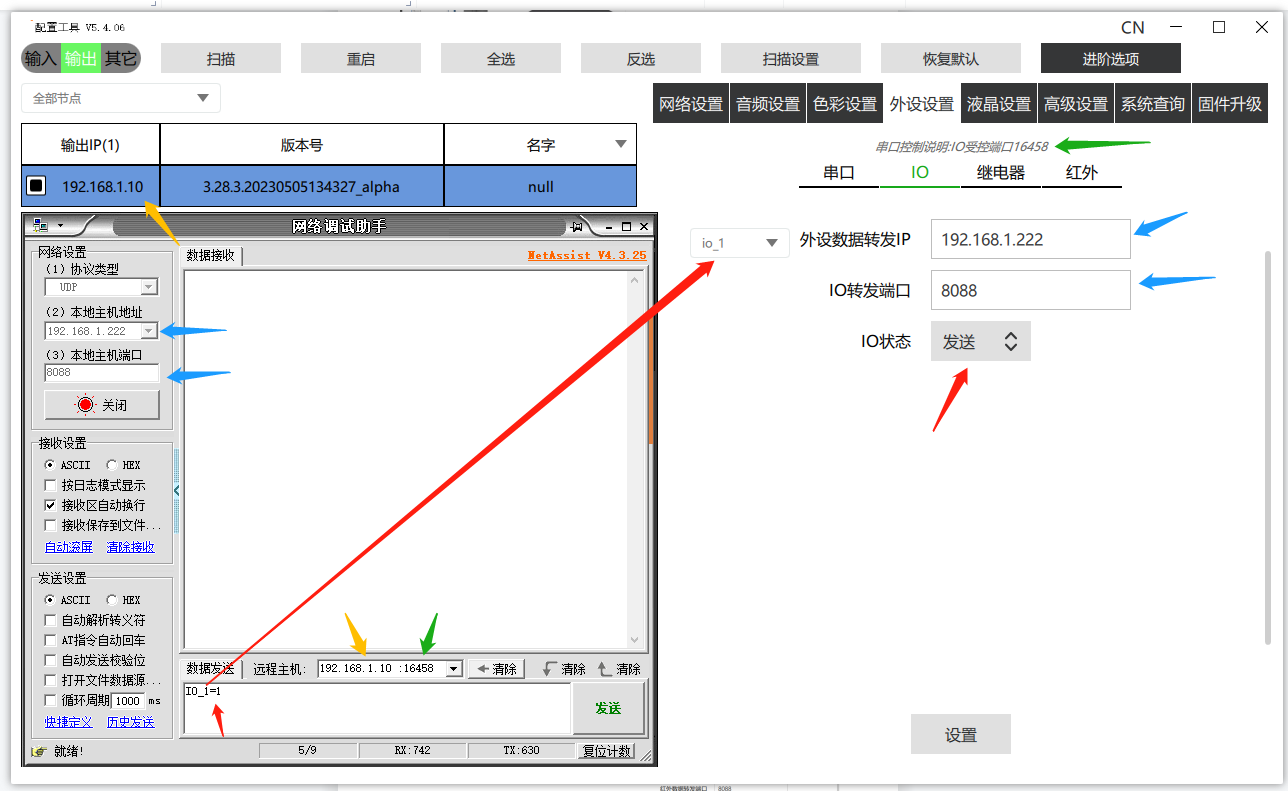Image resolution: width=1288 pixels, height=791 pixels.
Task: Click the 清除接收 link
Action: coord(131,547)
